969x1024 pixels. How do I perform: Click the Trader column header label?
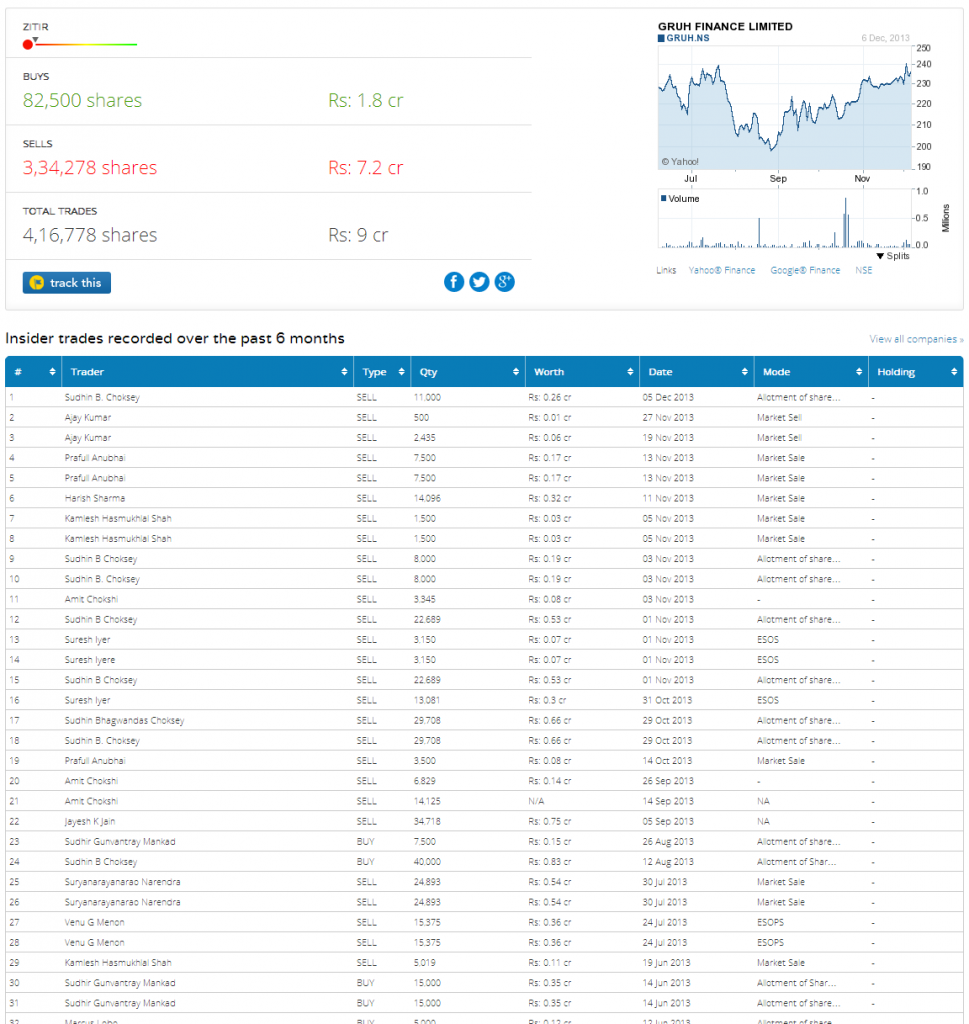click(87, 372)
